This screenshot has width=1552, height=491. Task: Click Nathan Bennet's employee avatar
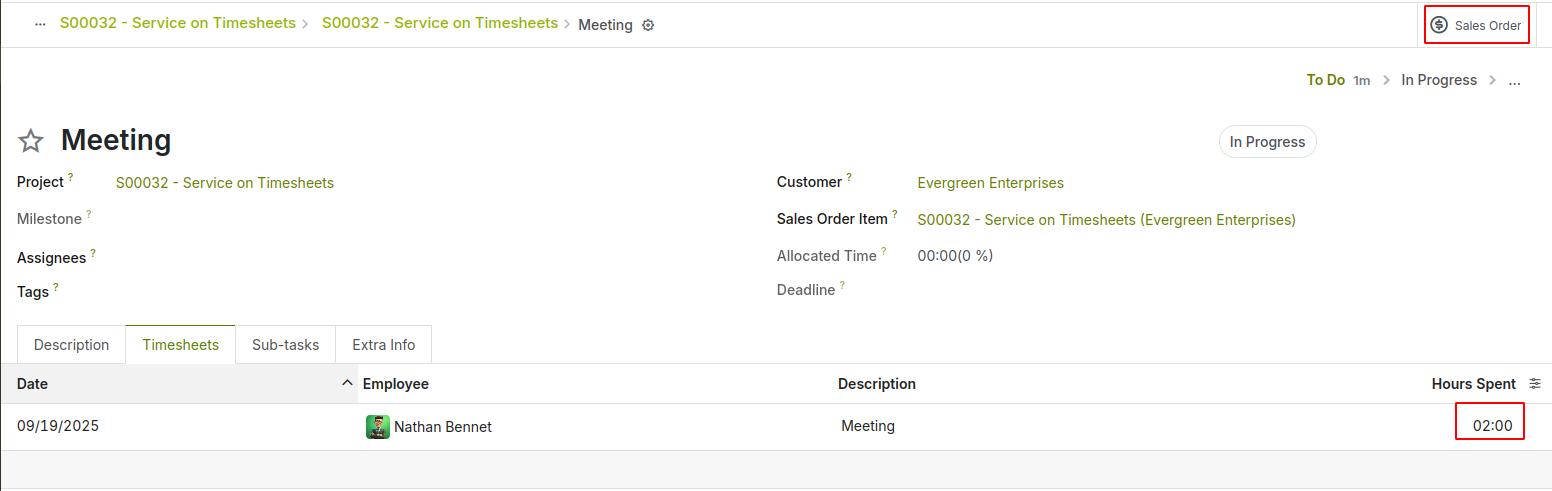(378, 427)
